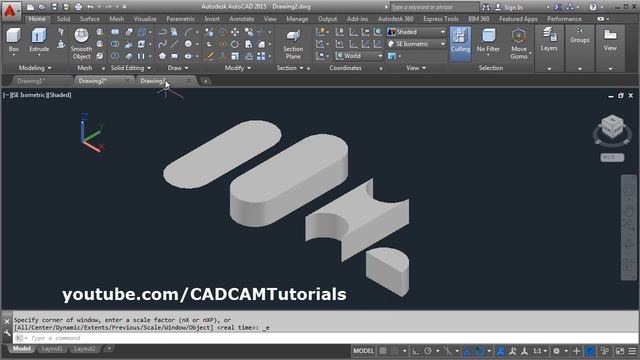Image resolution: width=640 pixels, height=360 pixels.
Task: Click the Plot (print) icon in quick access
Action: 78,7
